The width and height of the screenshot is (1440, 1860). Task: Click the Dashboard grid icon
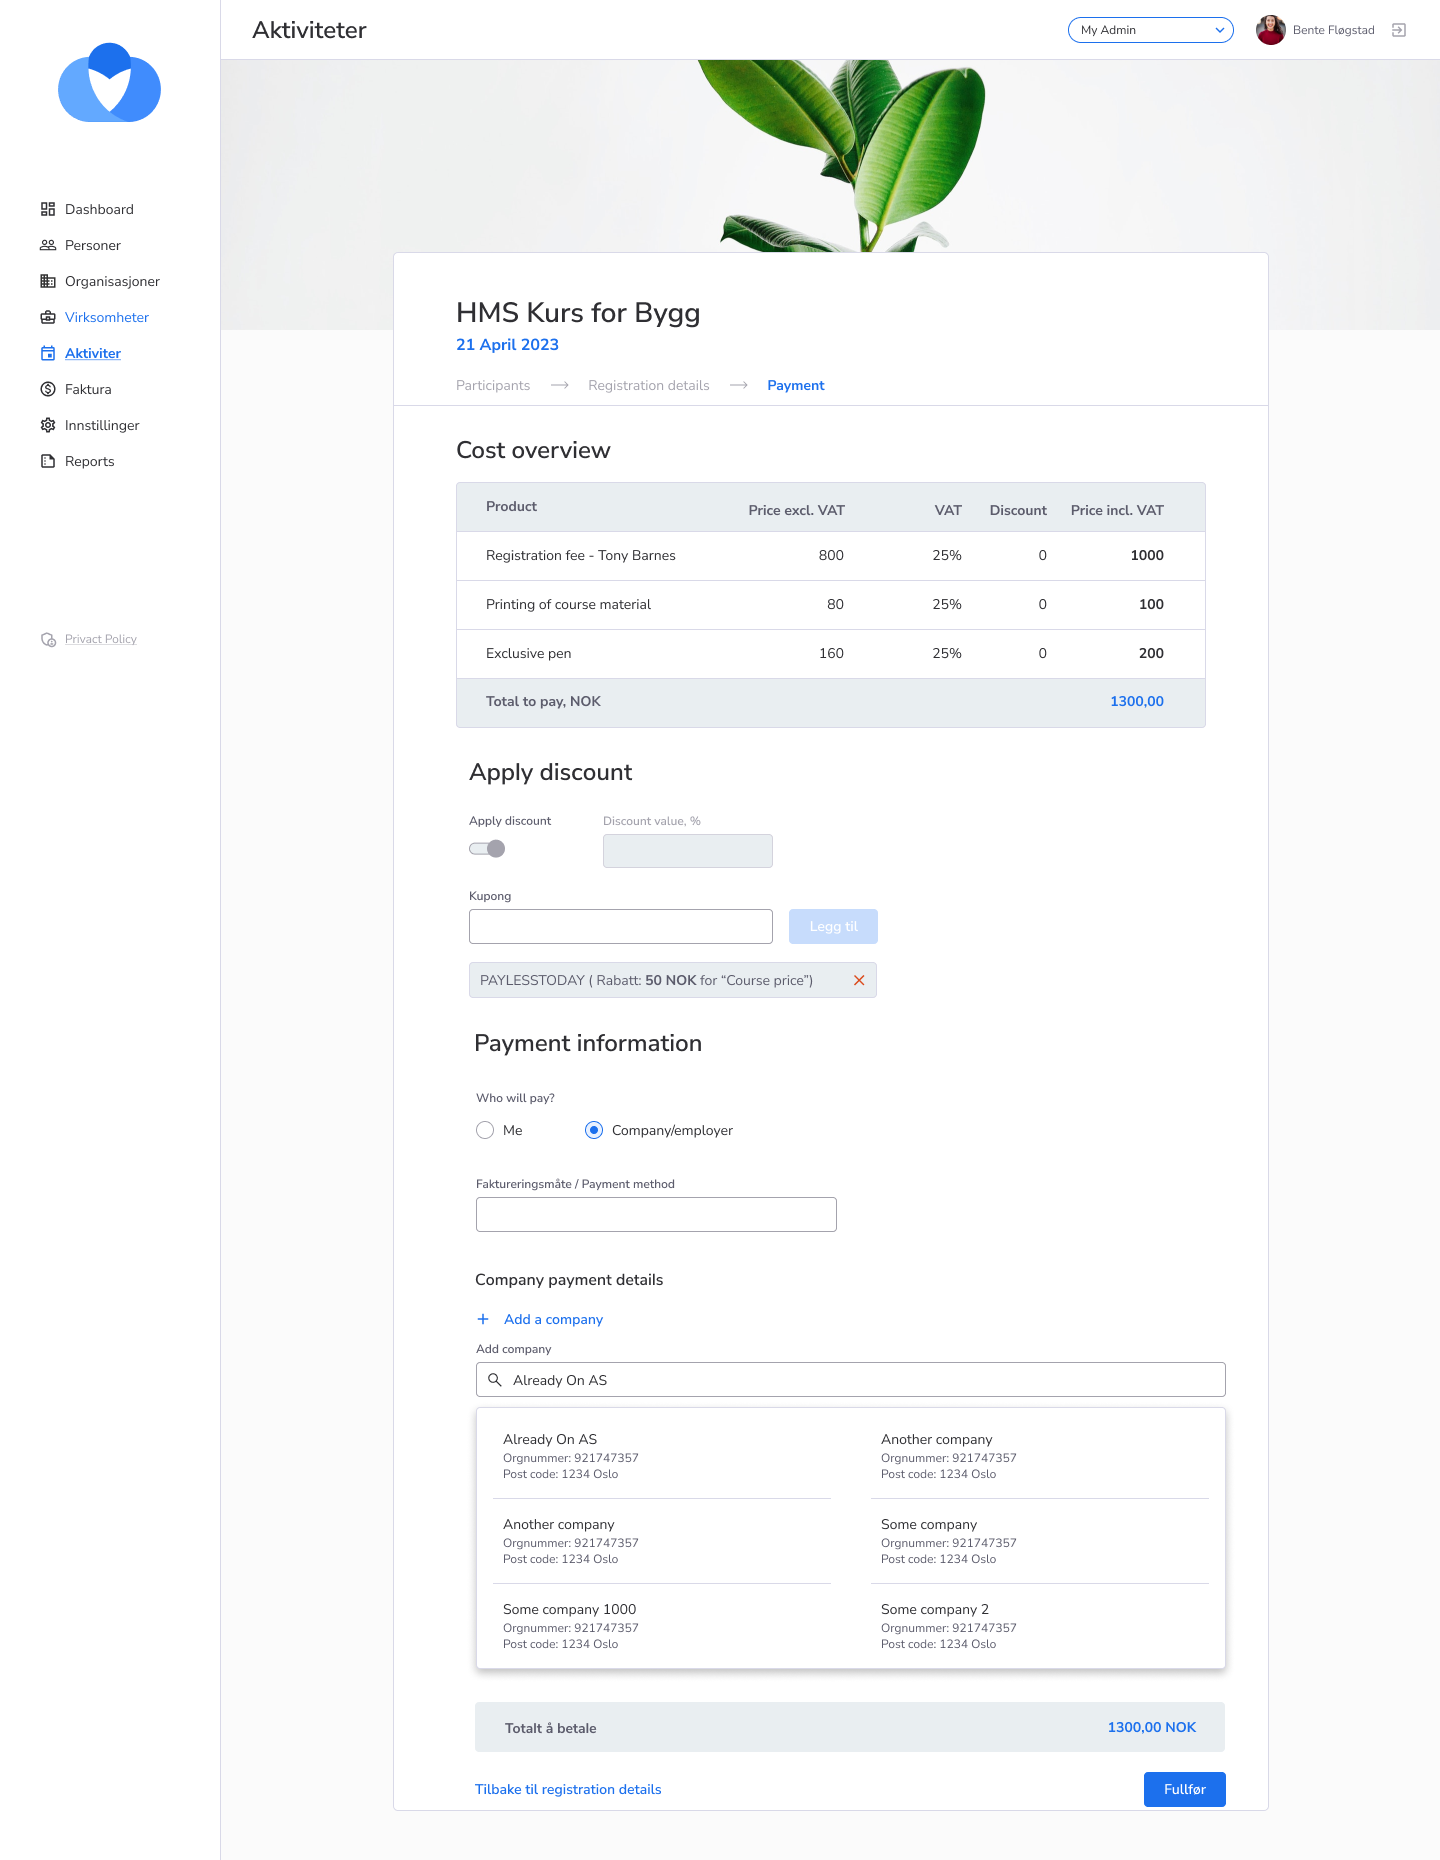click(48, 209)
